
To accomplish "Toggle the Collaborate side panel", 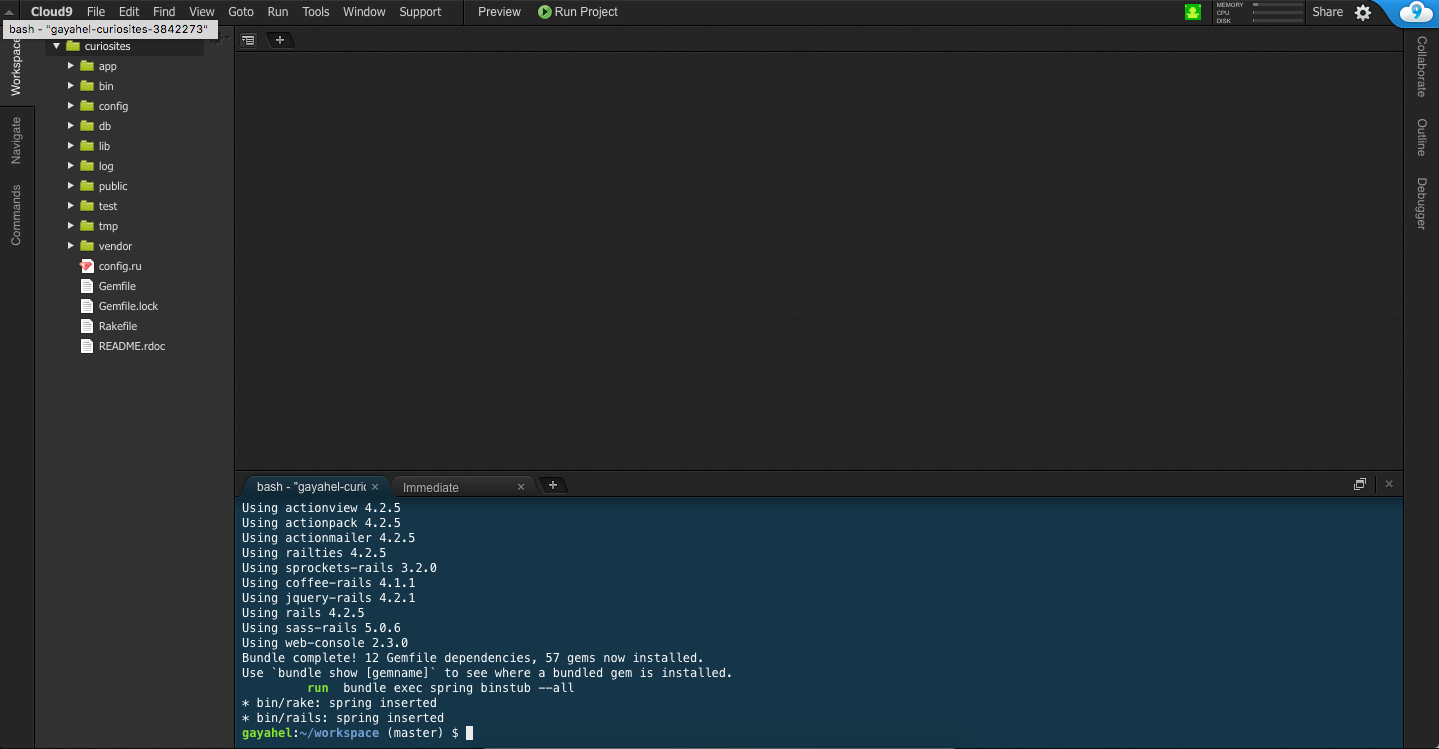I will click(1421, 66).
